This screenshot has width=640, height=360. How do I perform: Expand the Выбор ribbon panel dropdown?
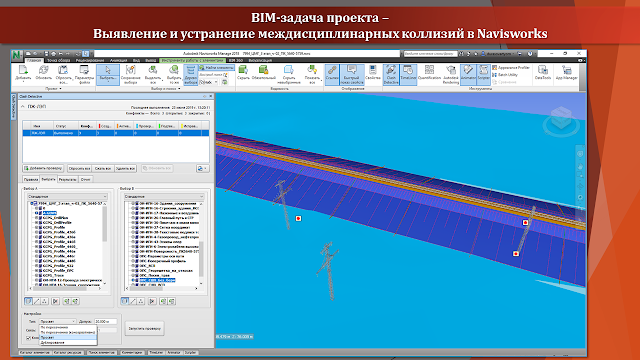tap(165, 88)
